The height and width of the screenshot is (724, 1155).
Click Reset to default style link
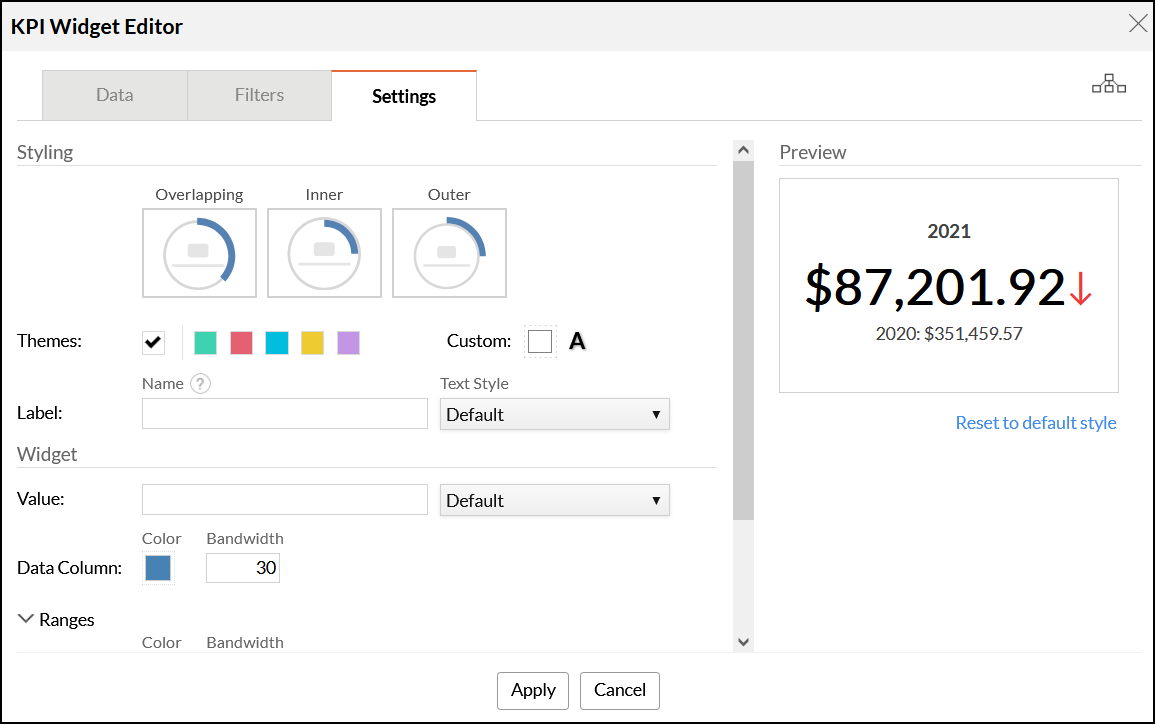(1035, 423)
